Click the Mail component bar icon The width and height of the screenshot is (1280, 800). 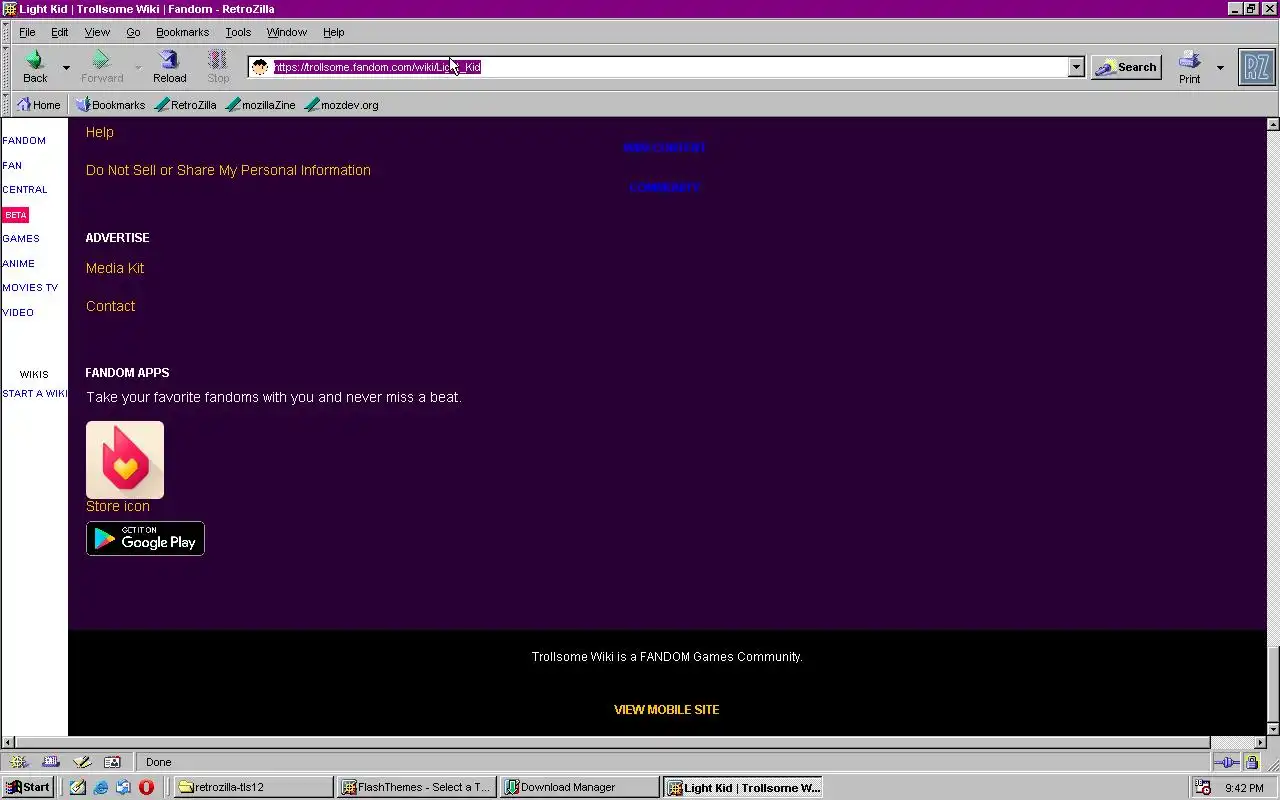point(51,762)
